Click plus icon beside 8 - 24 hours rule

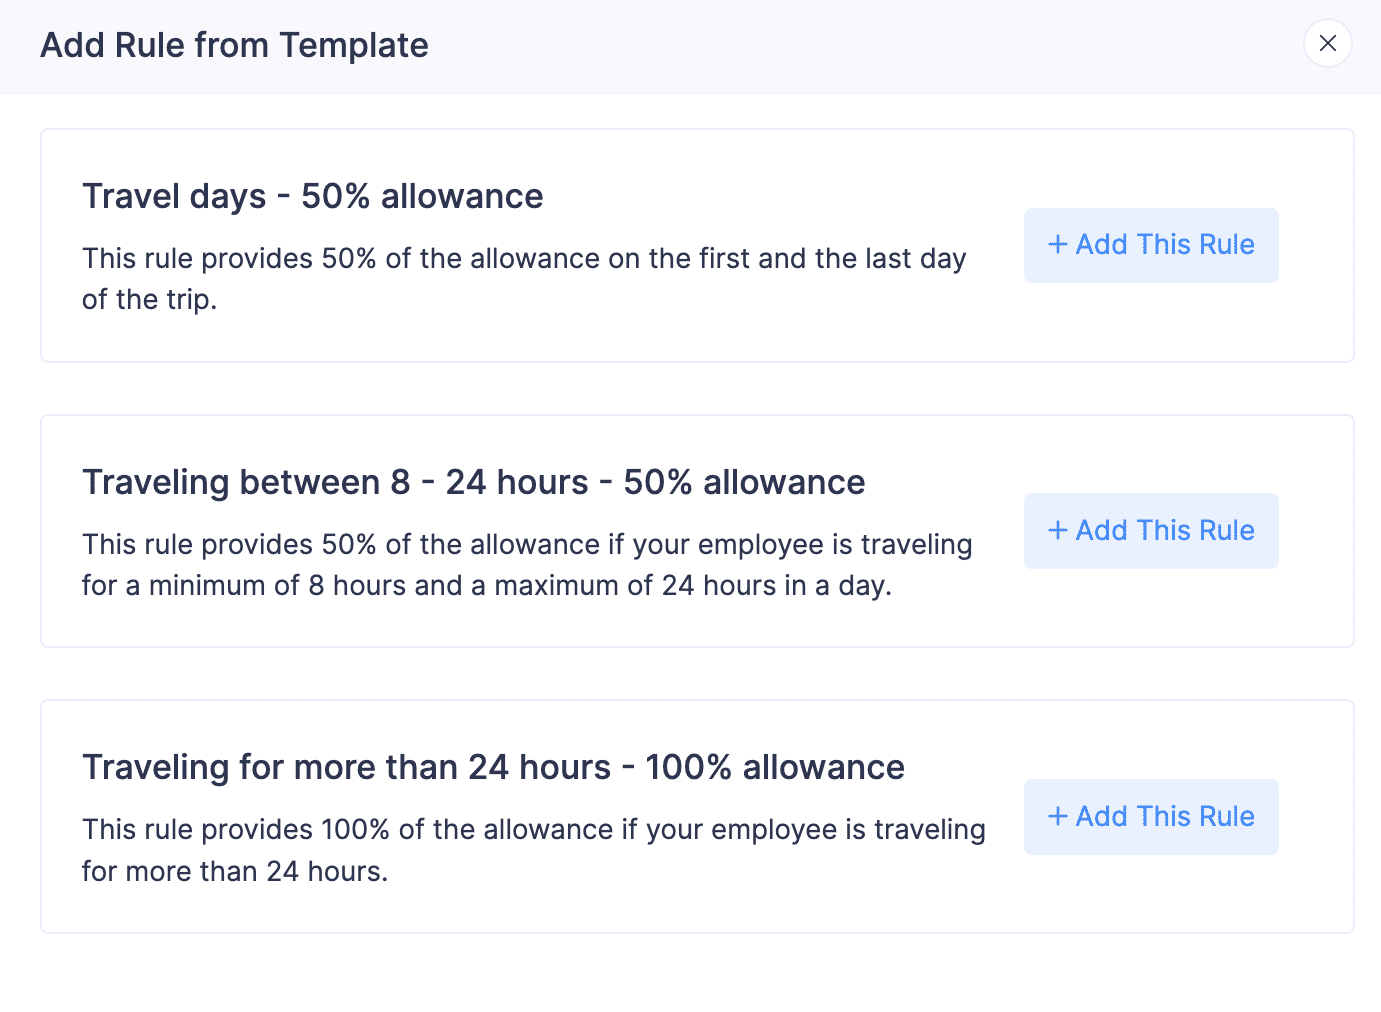click(1058, 531)
